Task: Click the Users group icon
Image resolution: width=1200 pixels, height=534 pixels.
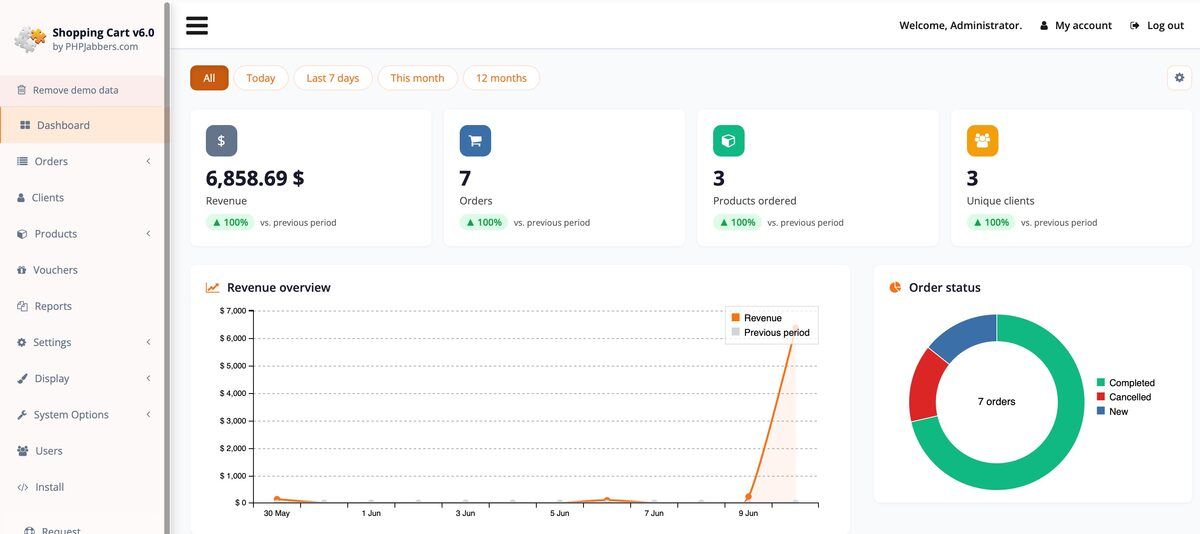Action: pyautogui.click(x=23, y=451)
